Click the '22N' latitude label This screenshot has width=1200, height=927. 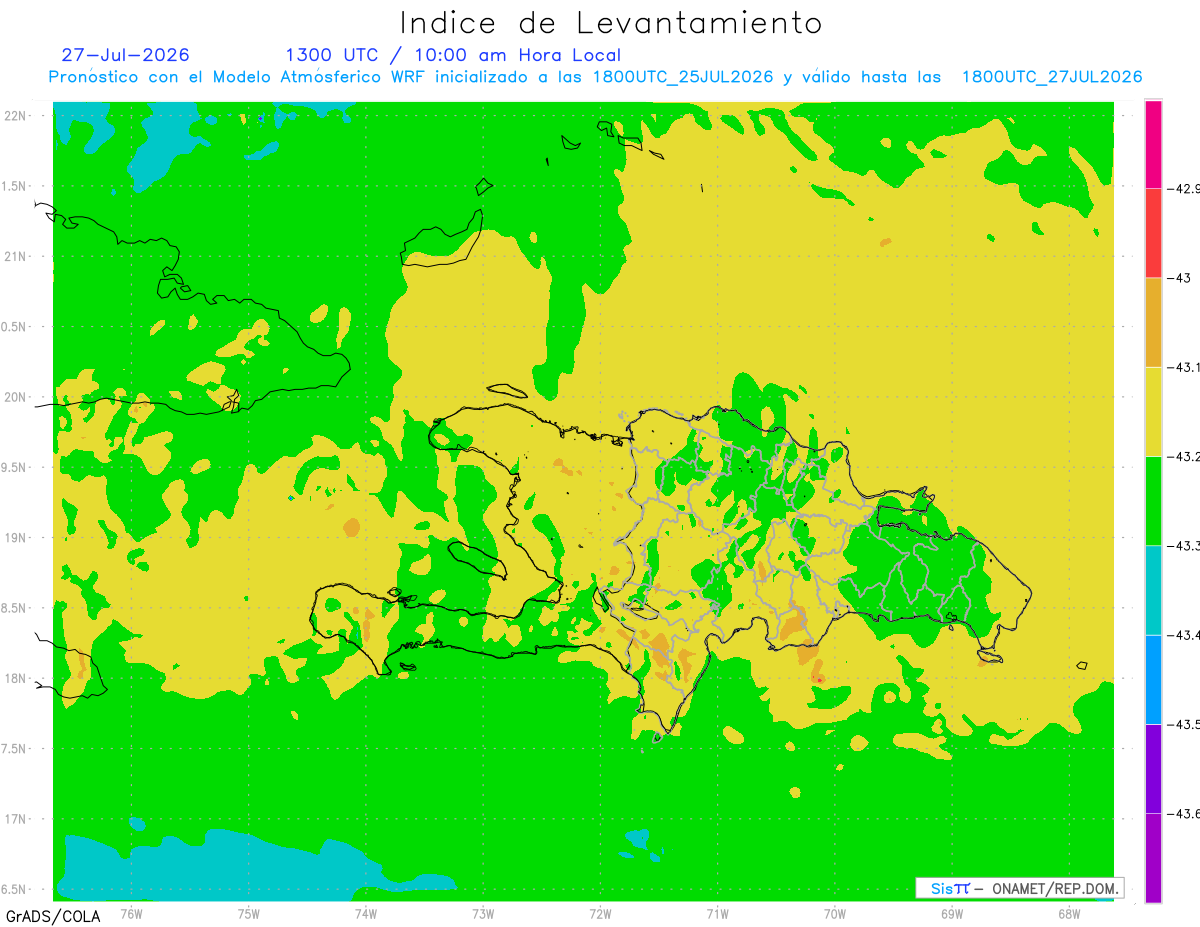(x=17, y=116)
